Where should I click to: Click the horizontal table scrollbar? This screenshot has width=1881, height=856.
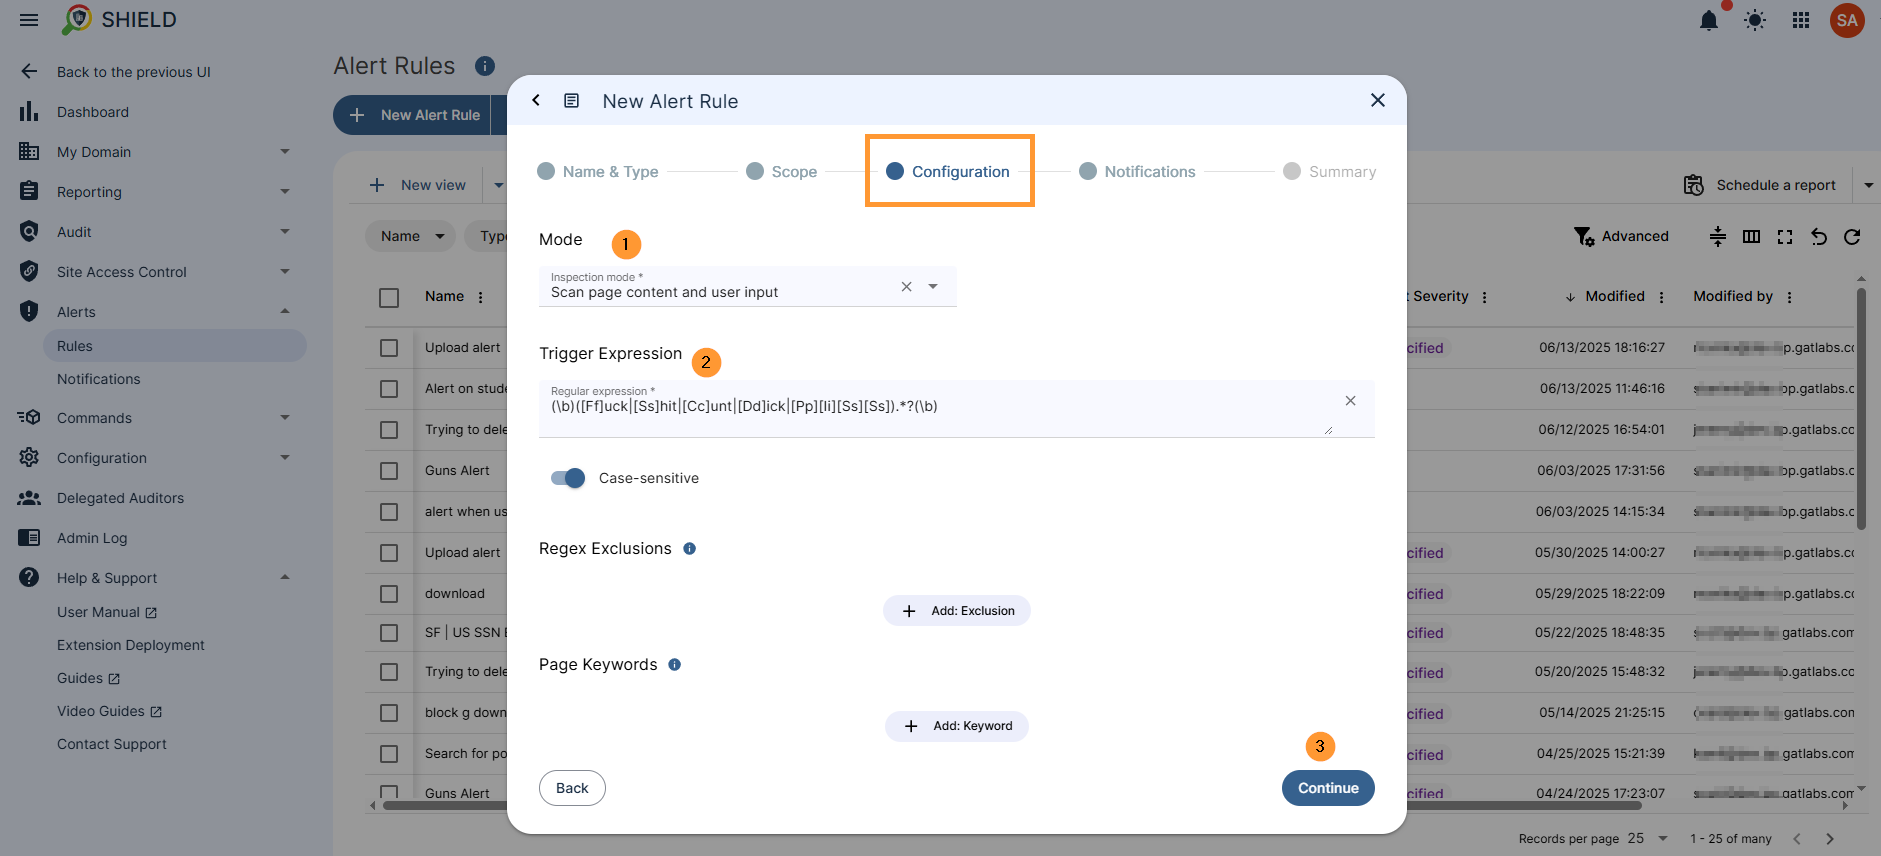1012,805
